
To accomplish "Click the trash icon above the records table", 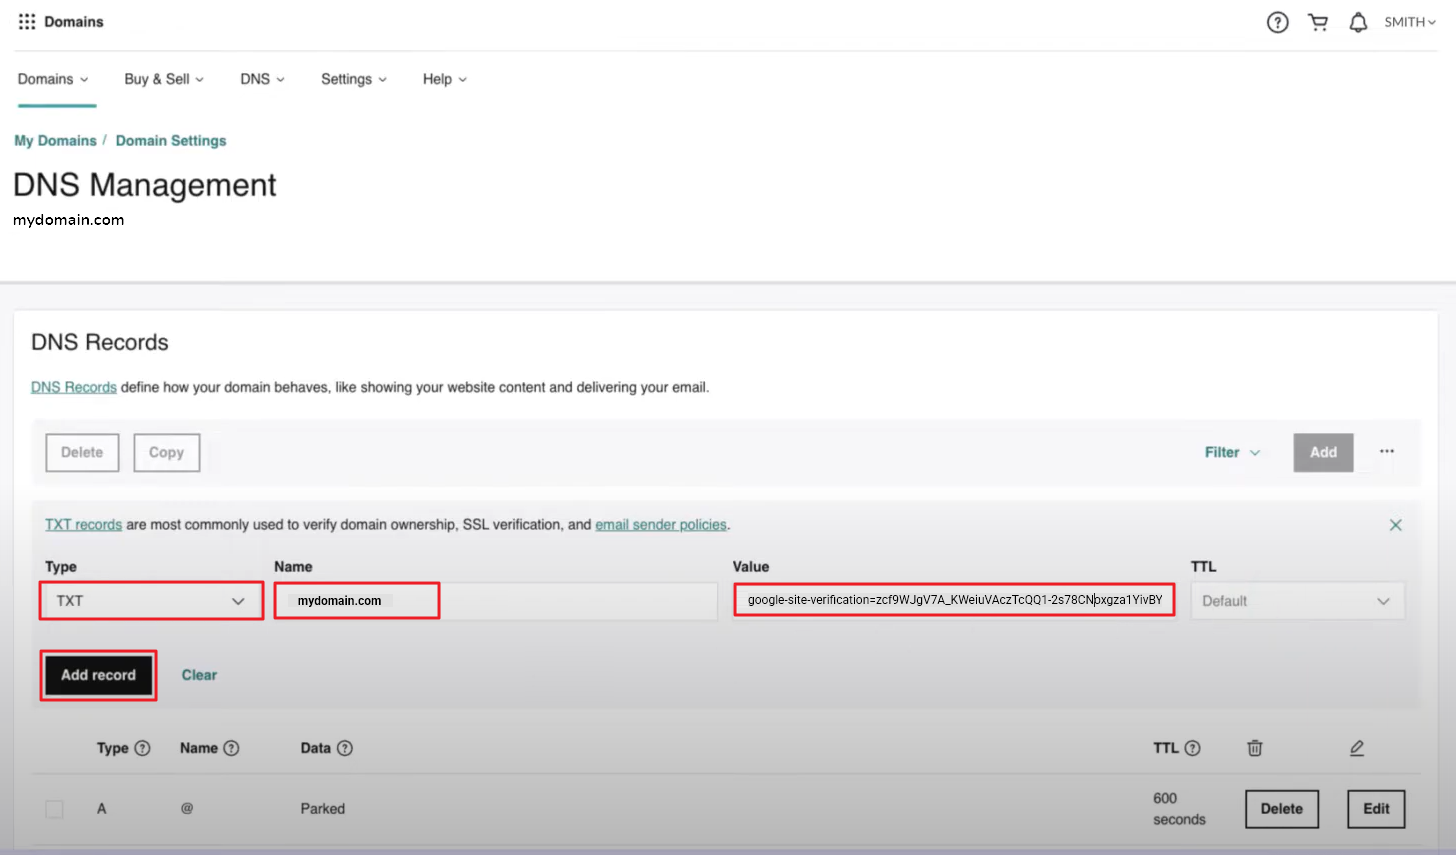I will [x=1255, y=747].
